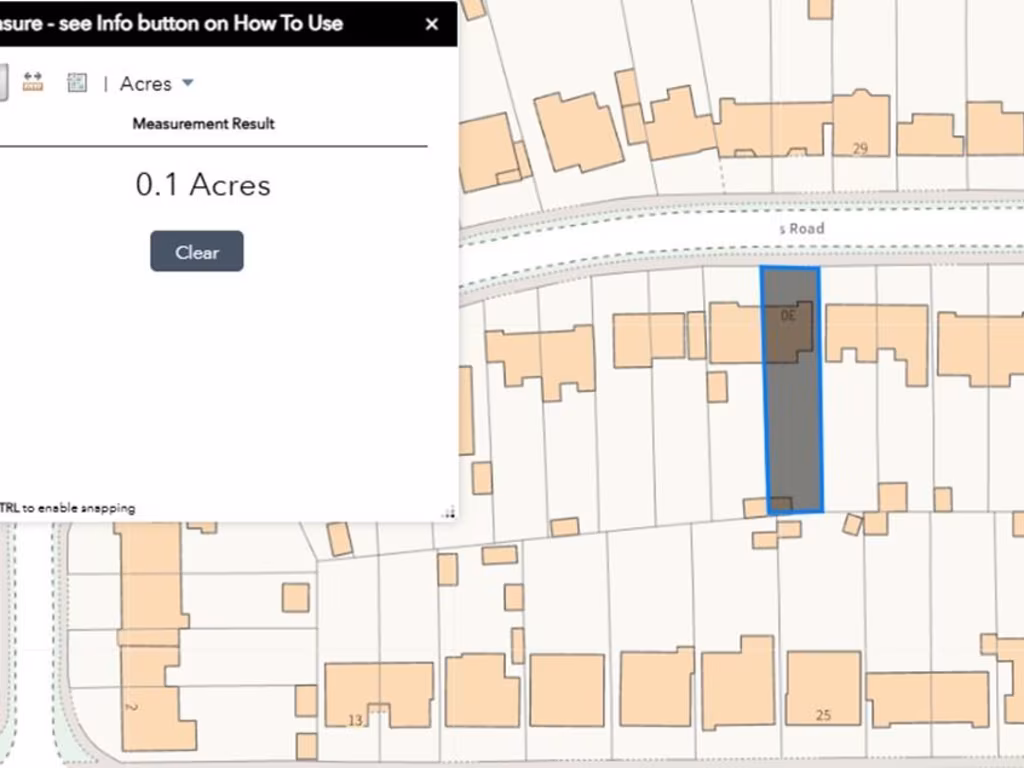The width and height of the screenshot is (1024, 768).
Task: Click the CTRL snapping hint text
Action: coord(68,508)
